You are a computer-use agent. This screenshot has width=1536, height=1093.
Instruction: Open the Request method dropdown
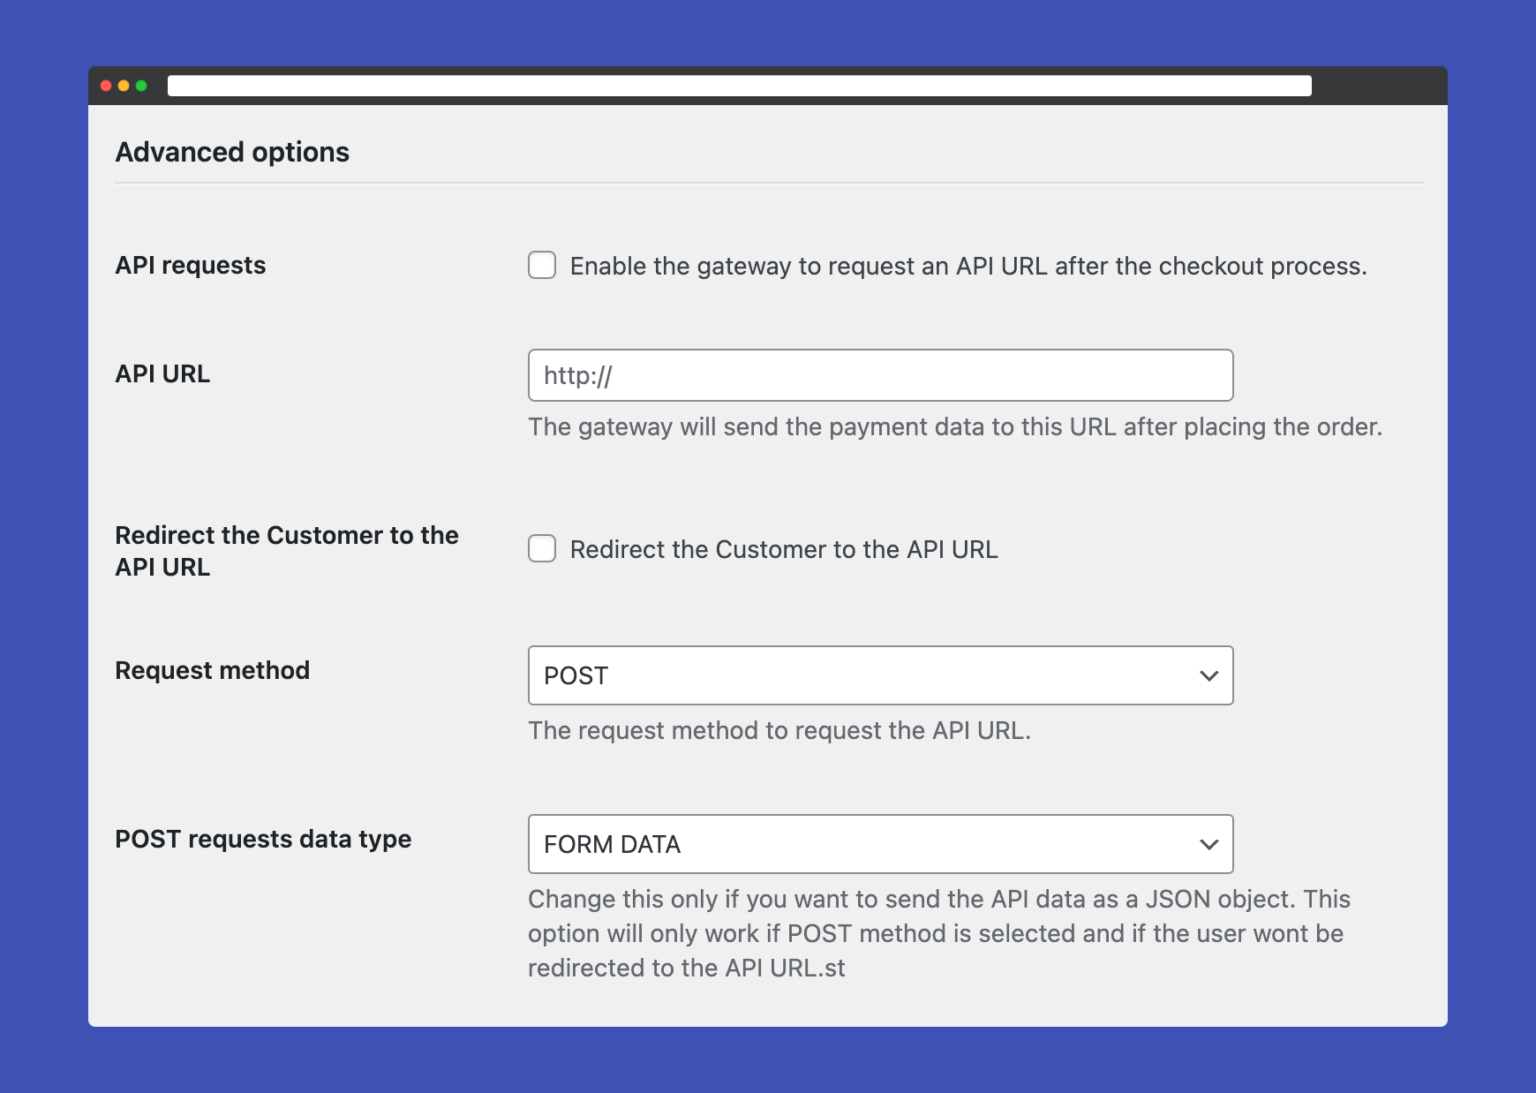click(x=880, y=676)
